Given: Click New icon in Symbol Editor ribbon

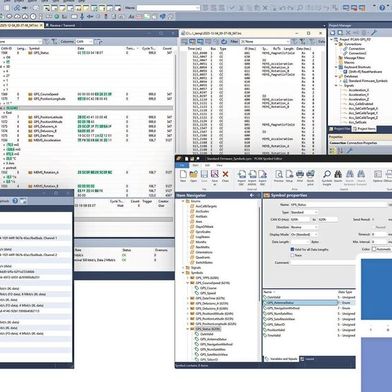Looking at the screenshot, I should (x=183, y=174).
